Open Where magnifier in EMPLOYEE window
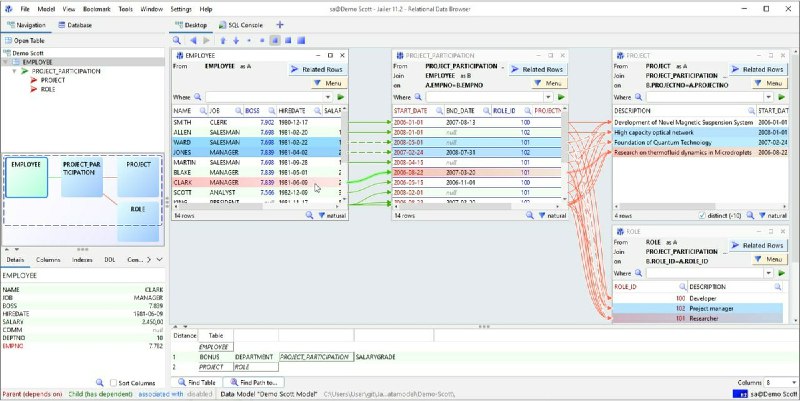This screenshot has height=401, width=800. pos(197,97)
